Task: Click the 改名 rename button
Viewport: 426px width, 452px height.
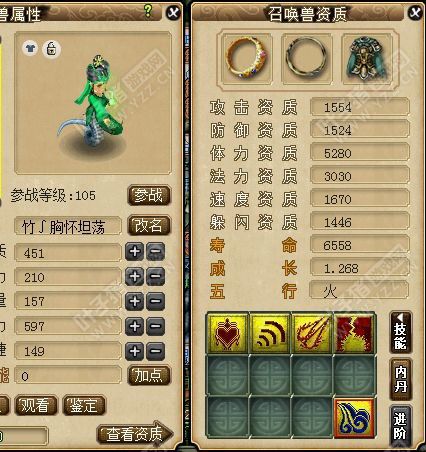Action: pyautogui.click(x=149, y=226)
